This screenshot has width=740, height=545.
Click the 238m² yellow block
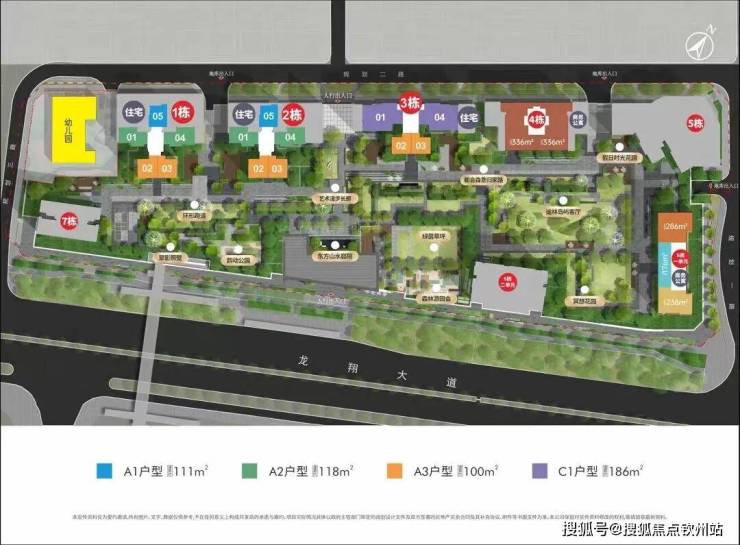[x=675, y=301]
